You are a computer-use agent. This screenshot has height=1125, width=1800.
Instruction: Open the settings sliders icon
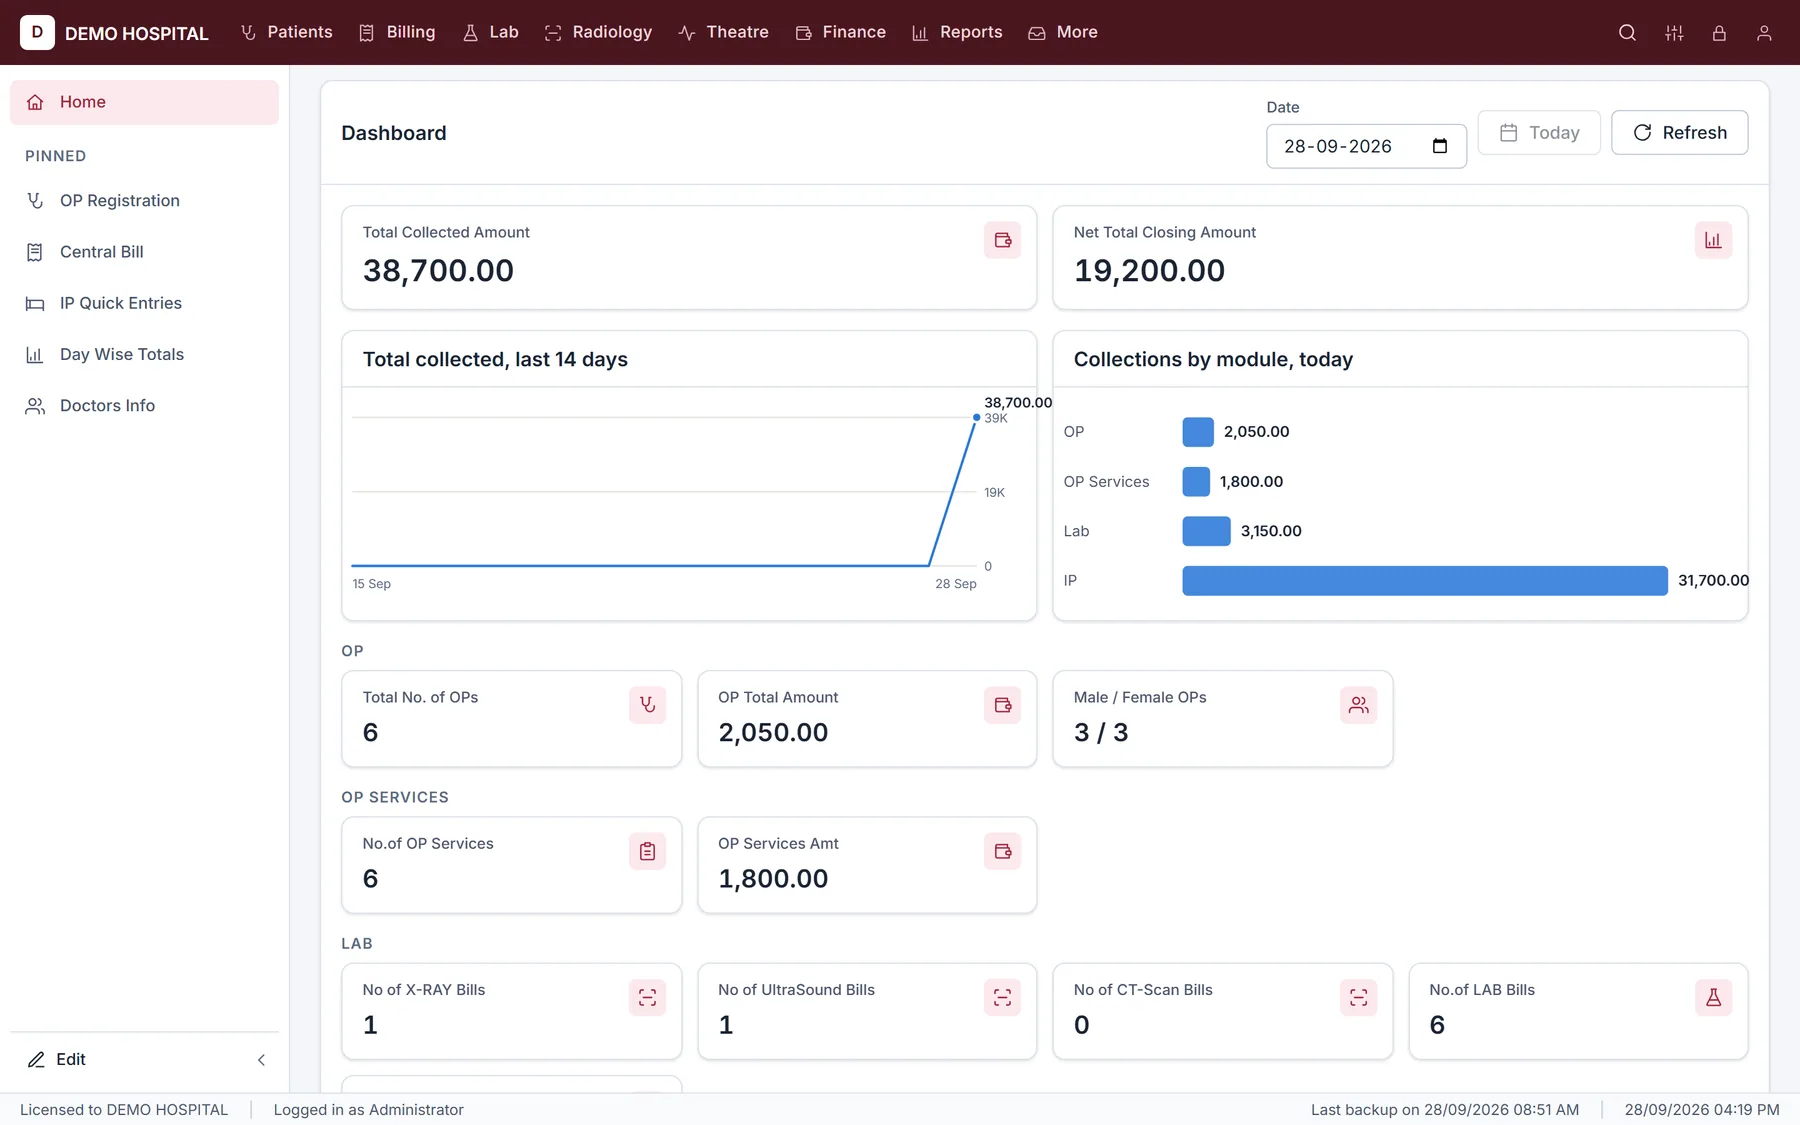click(1674, 33)
